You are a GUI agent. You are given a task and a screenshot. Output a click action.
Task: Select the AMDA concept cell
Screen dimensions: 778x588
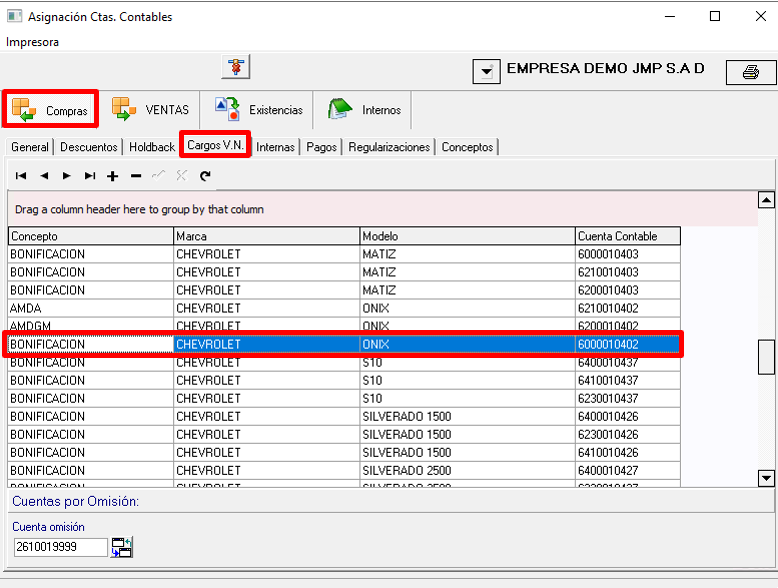click(x=91, y=308)
